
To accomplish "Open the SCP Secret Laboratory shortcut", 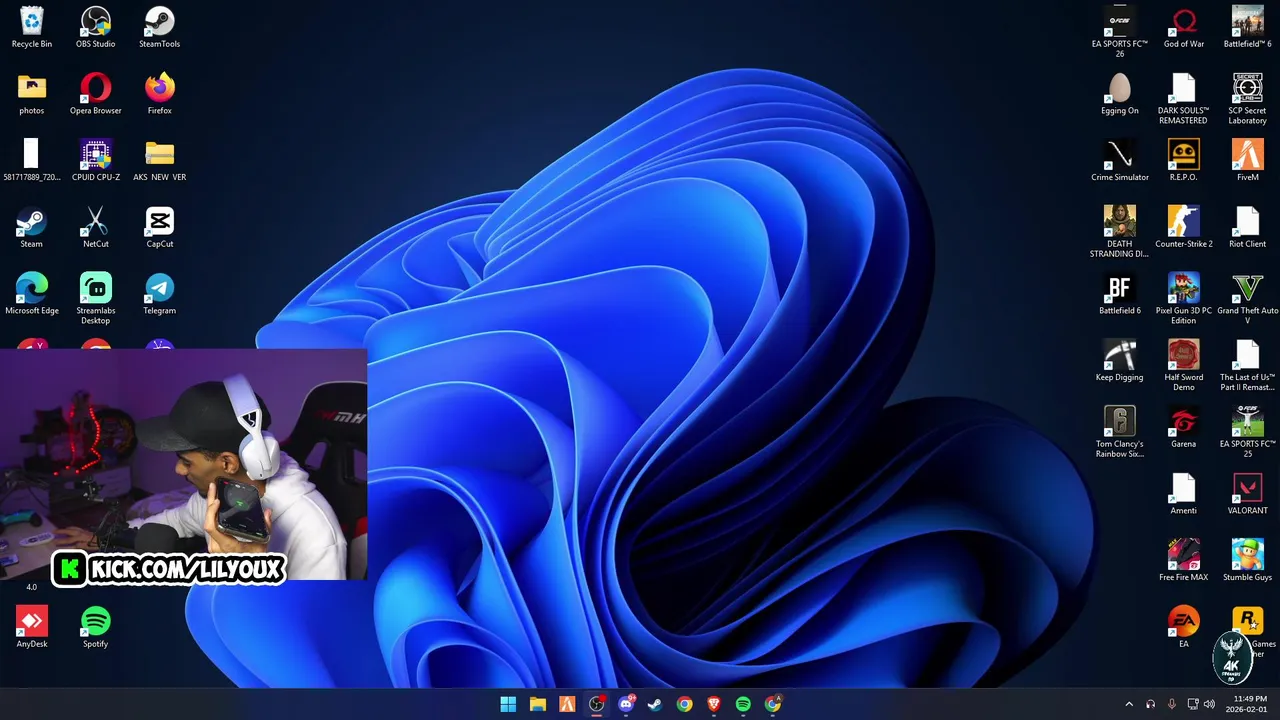I will (x=1248, y=99).
